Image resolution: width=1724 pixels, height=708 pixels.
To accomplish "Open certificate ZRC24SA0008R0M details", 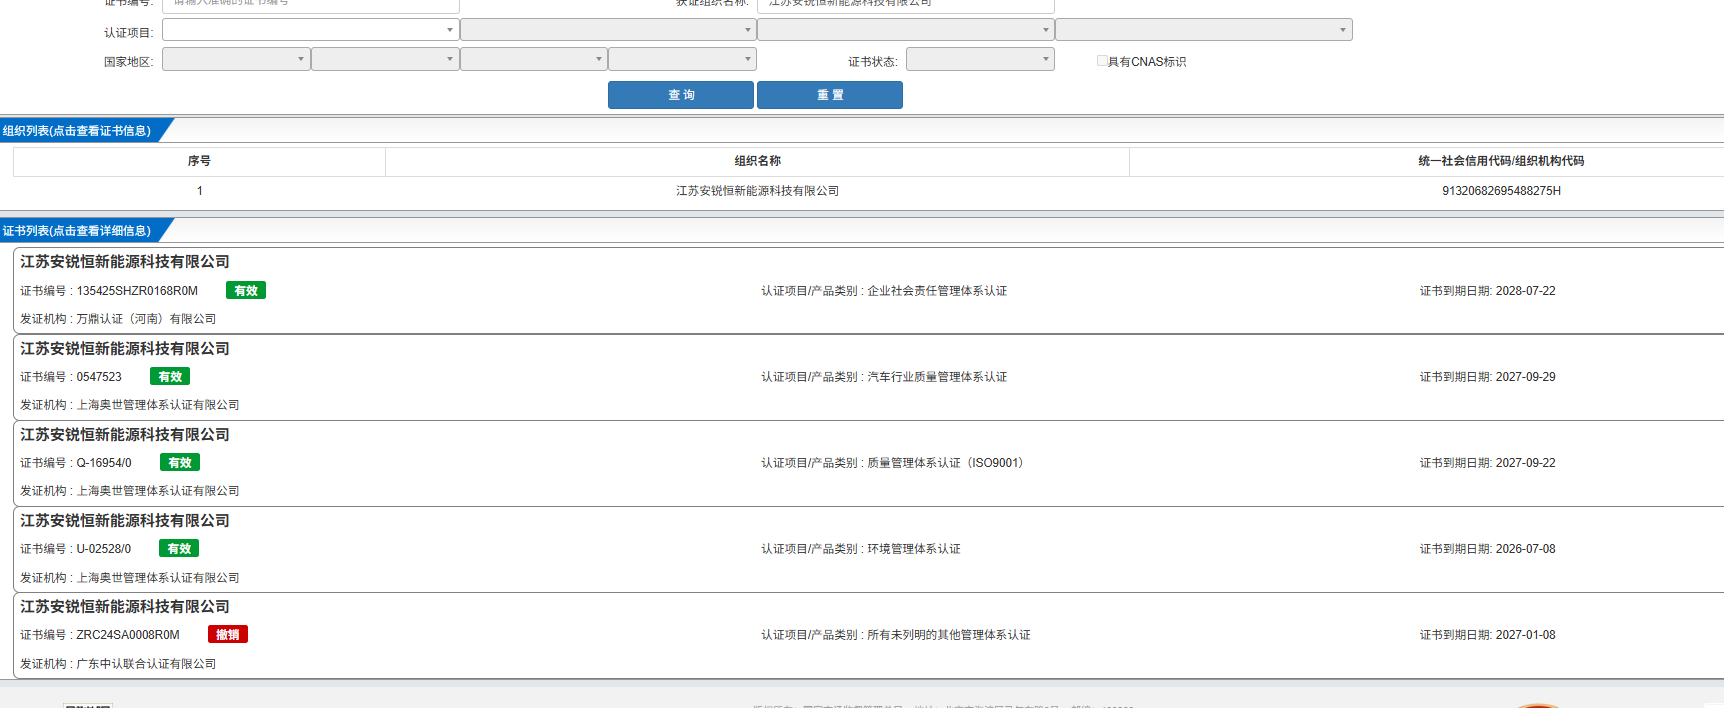I will 128,635.
